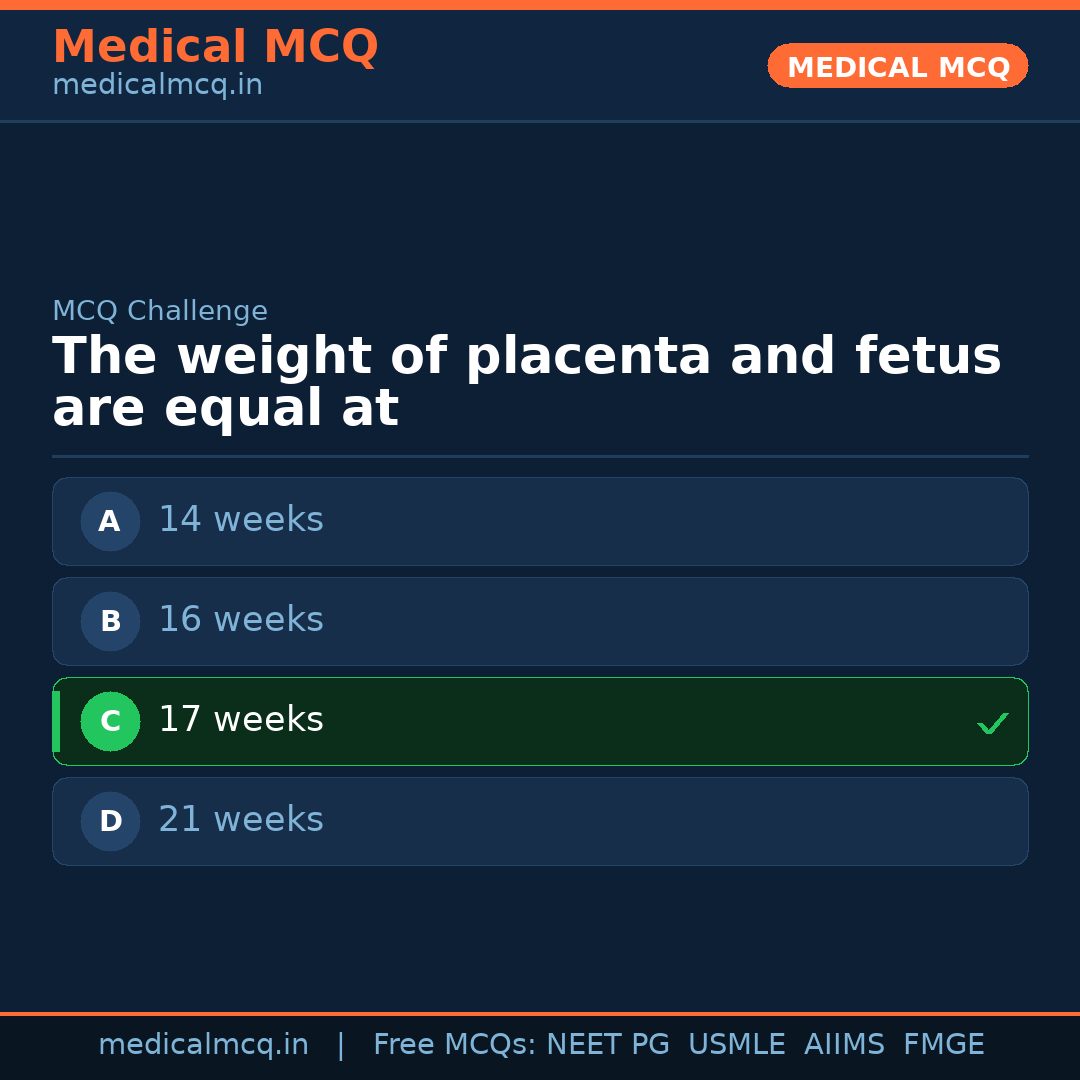Screen dimensions: 1080x1080
Task: Open the medicalmcq.in link in the footer
Action: tap(203, 1045)
